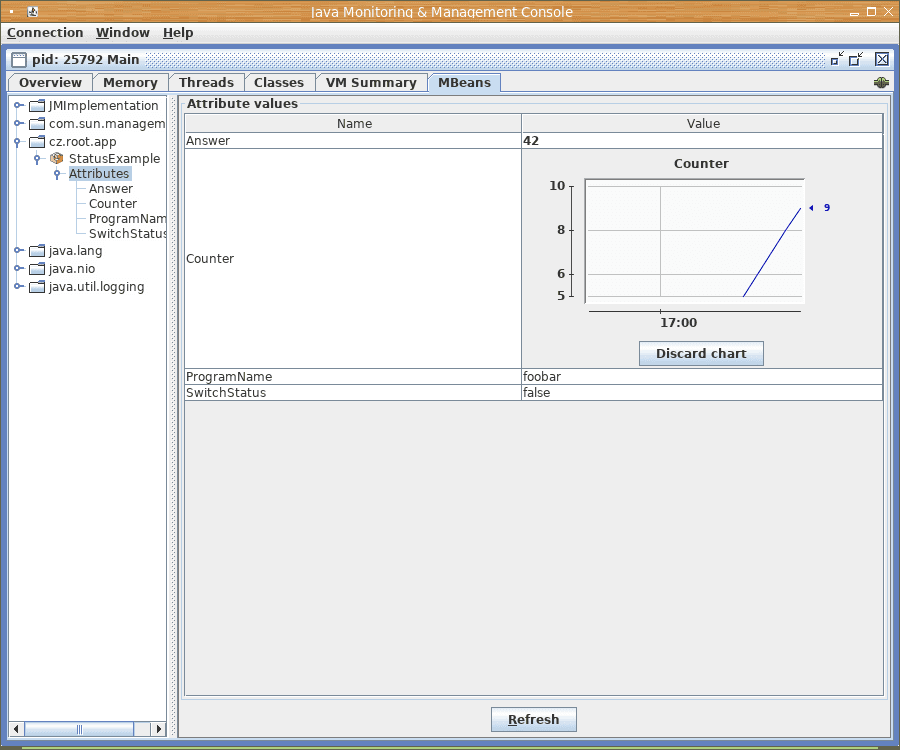Open the Connection menu
This screenshot has width=900, height=750.
(x=45, y=33)
